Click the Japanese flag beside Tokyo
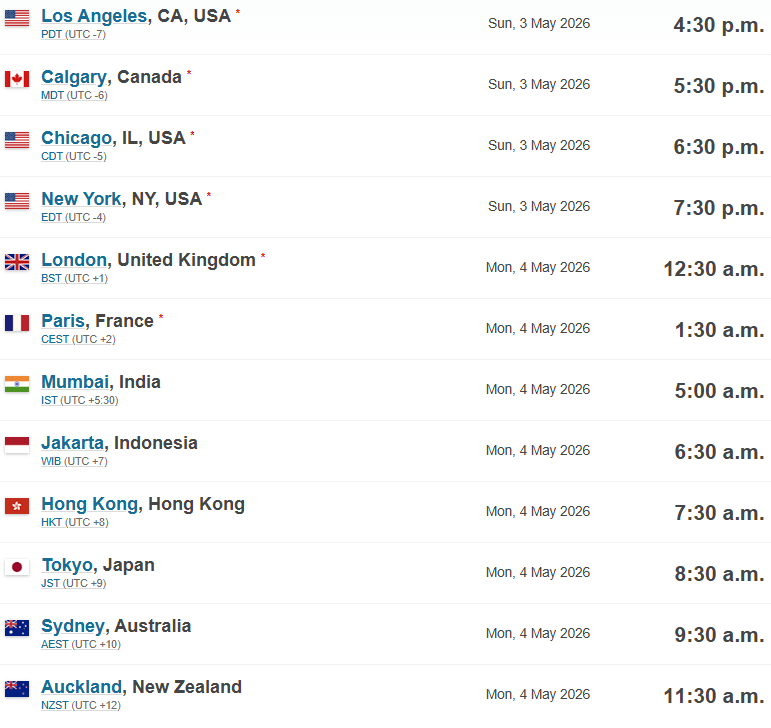Screen dimensions: 771x728 click(17, 567)
